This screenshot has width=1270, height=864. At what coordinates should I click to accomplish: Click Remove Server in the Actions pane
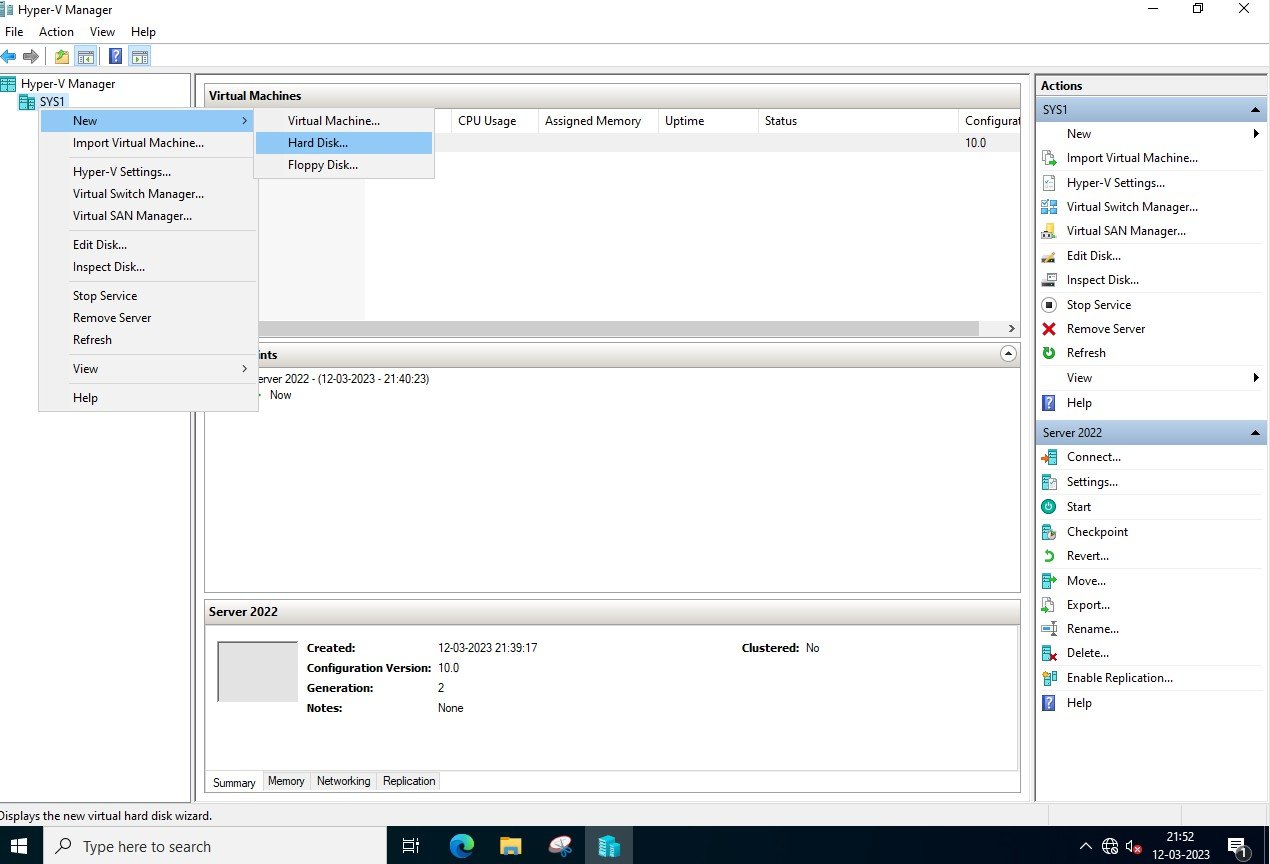click(x=1106, y=329)
